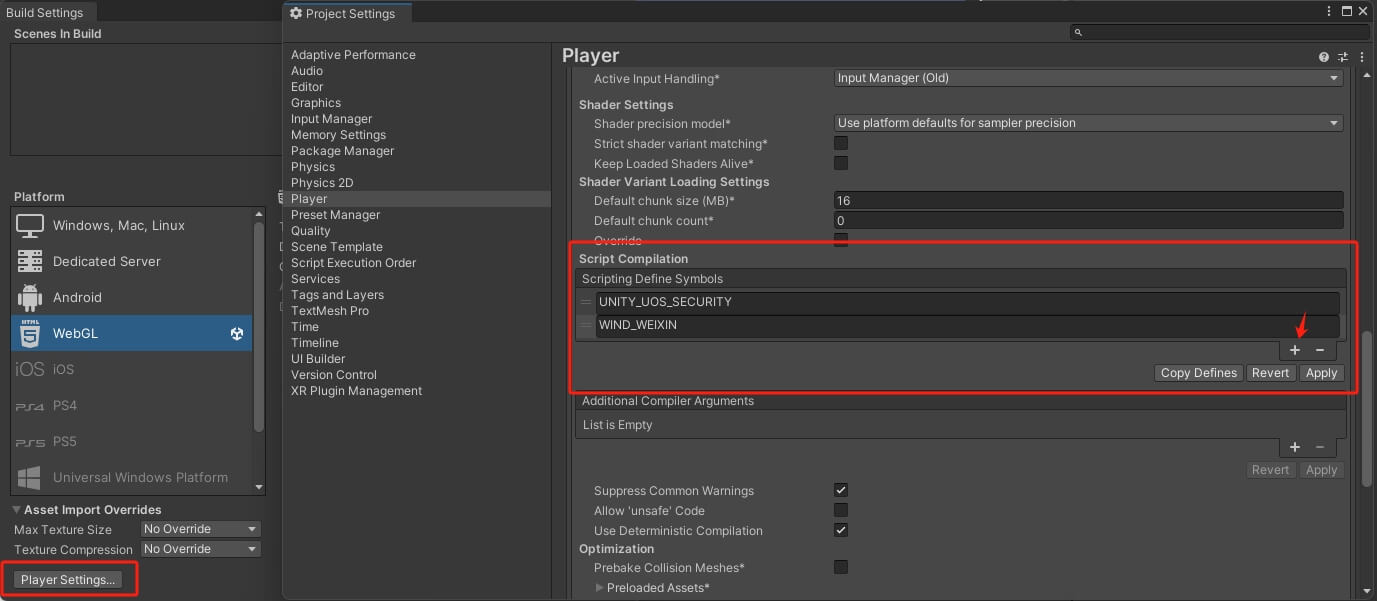Select the Android platform icon
Image resolution: width=1377 pixels, height=601 pixels.
pyautogui.click(x=30, y=298)
